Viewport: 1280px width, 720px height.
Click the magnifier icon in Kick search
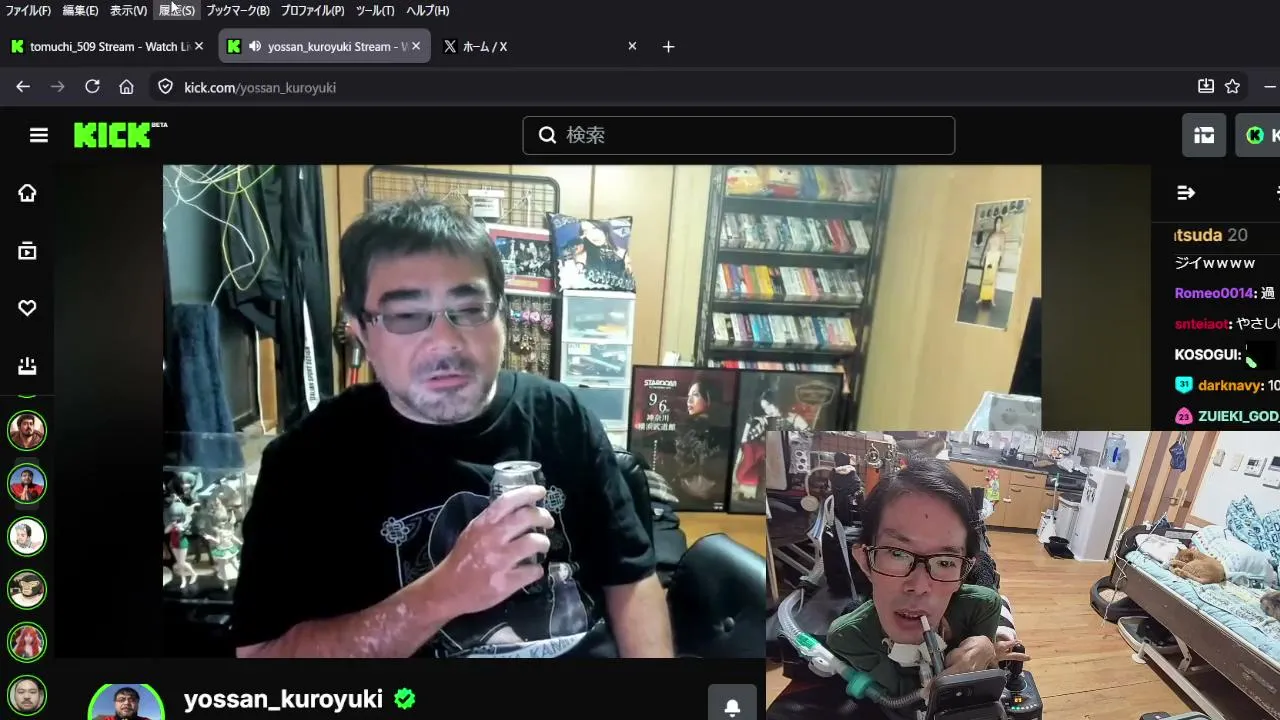[x=547, y=135]
